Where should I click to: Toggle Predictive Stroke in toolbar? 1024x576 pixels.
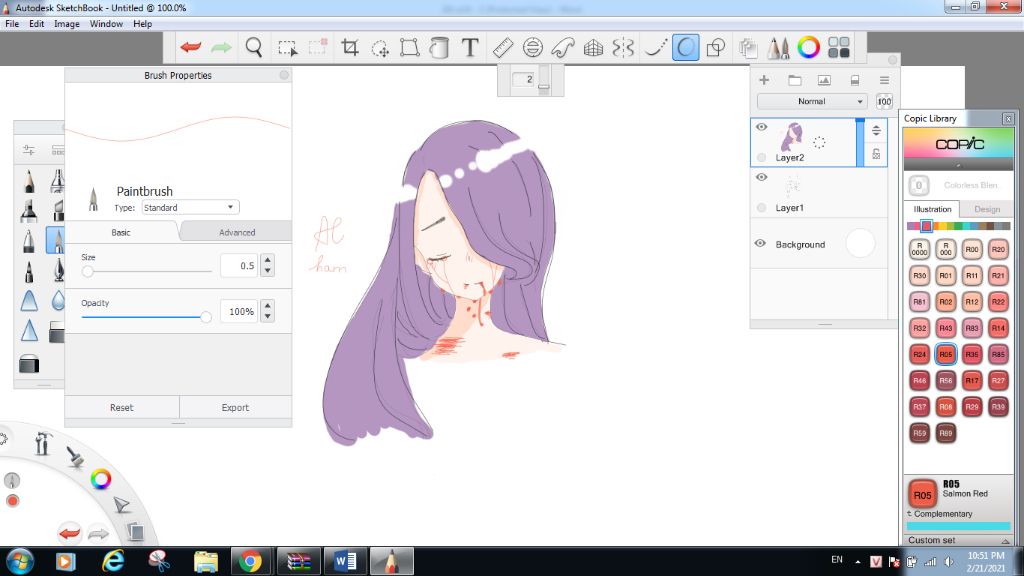(686, 47)
